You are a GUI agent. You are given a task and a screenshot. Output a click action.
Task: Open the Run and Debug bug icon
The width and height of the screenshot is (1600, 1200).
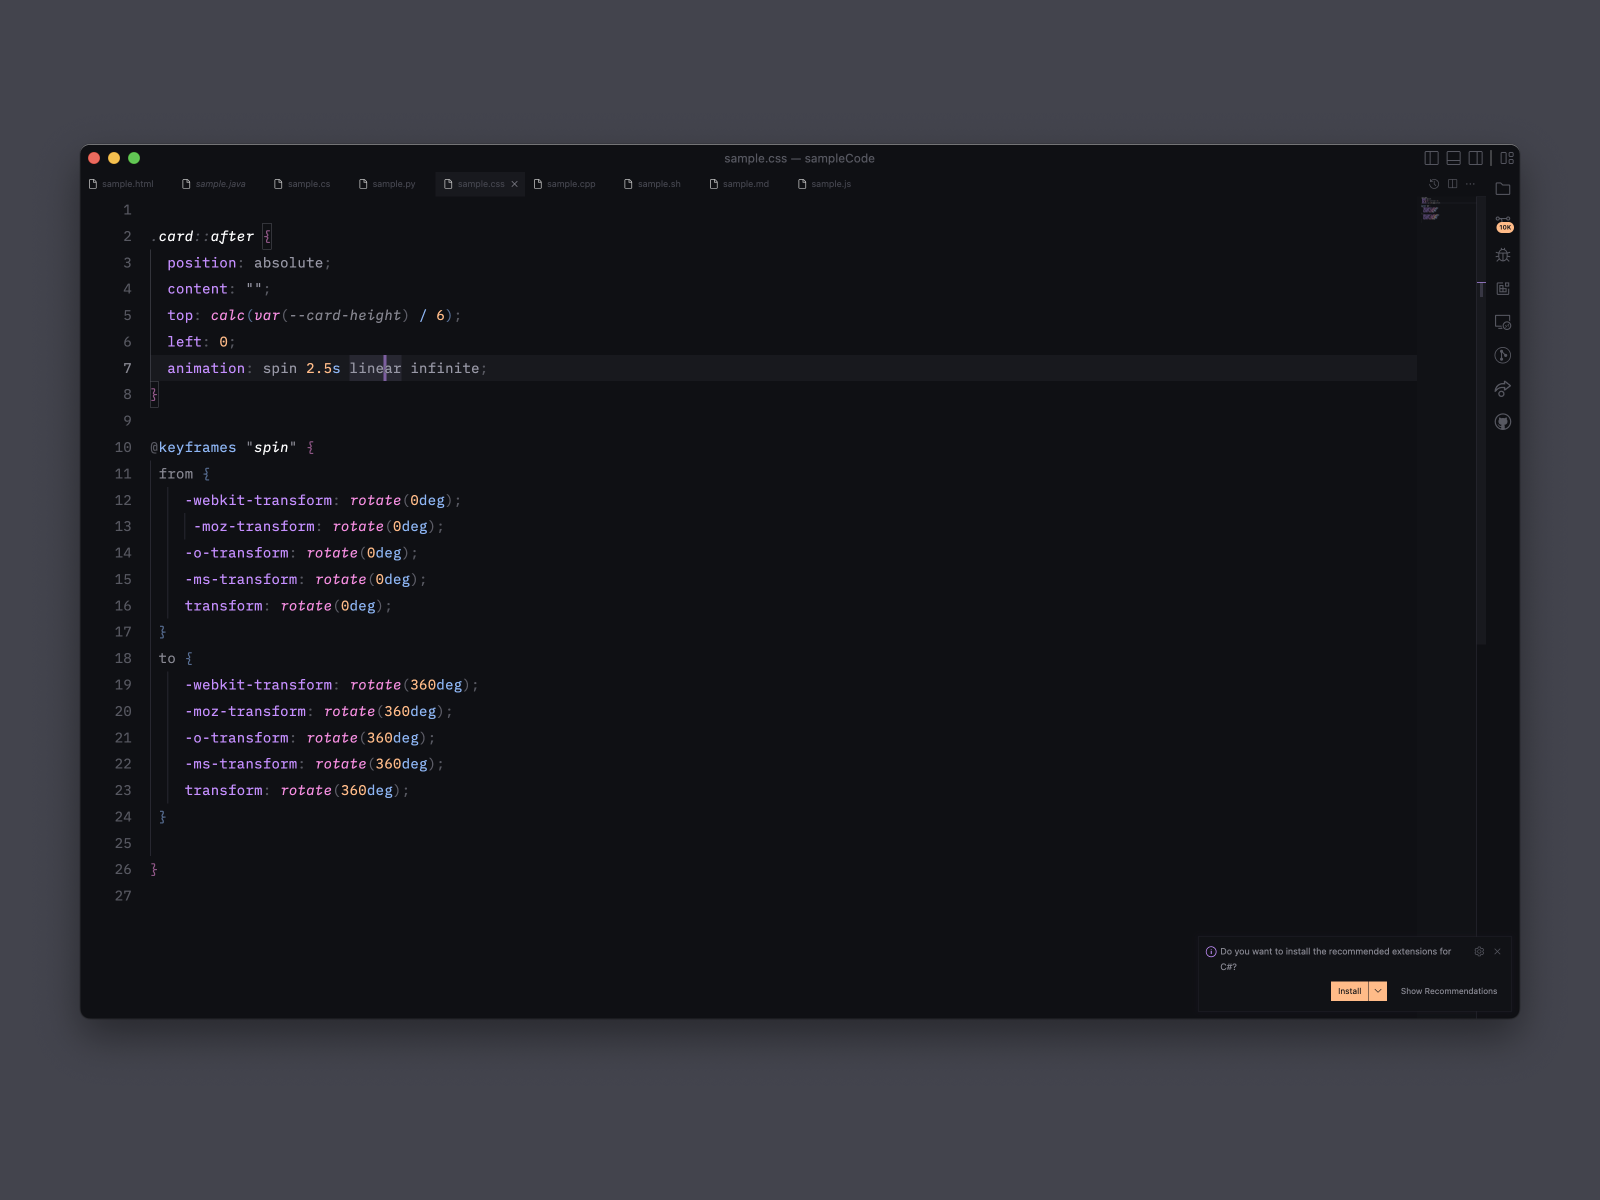1503,255
